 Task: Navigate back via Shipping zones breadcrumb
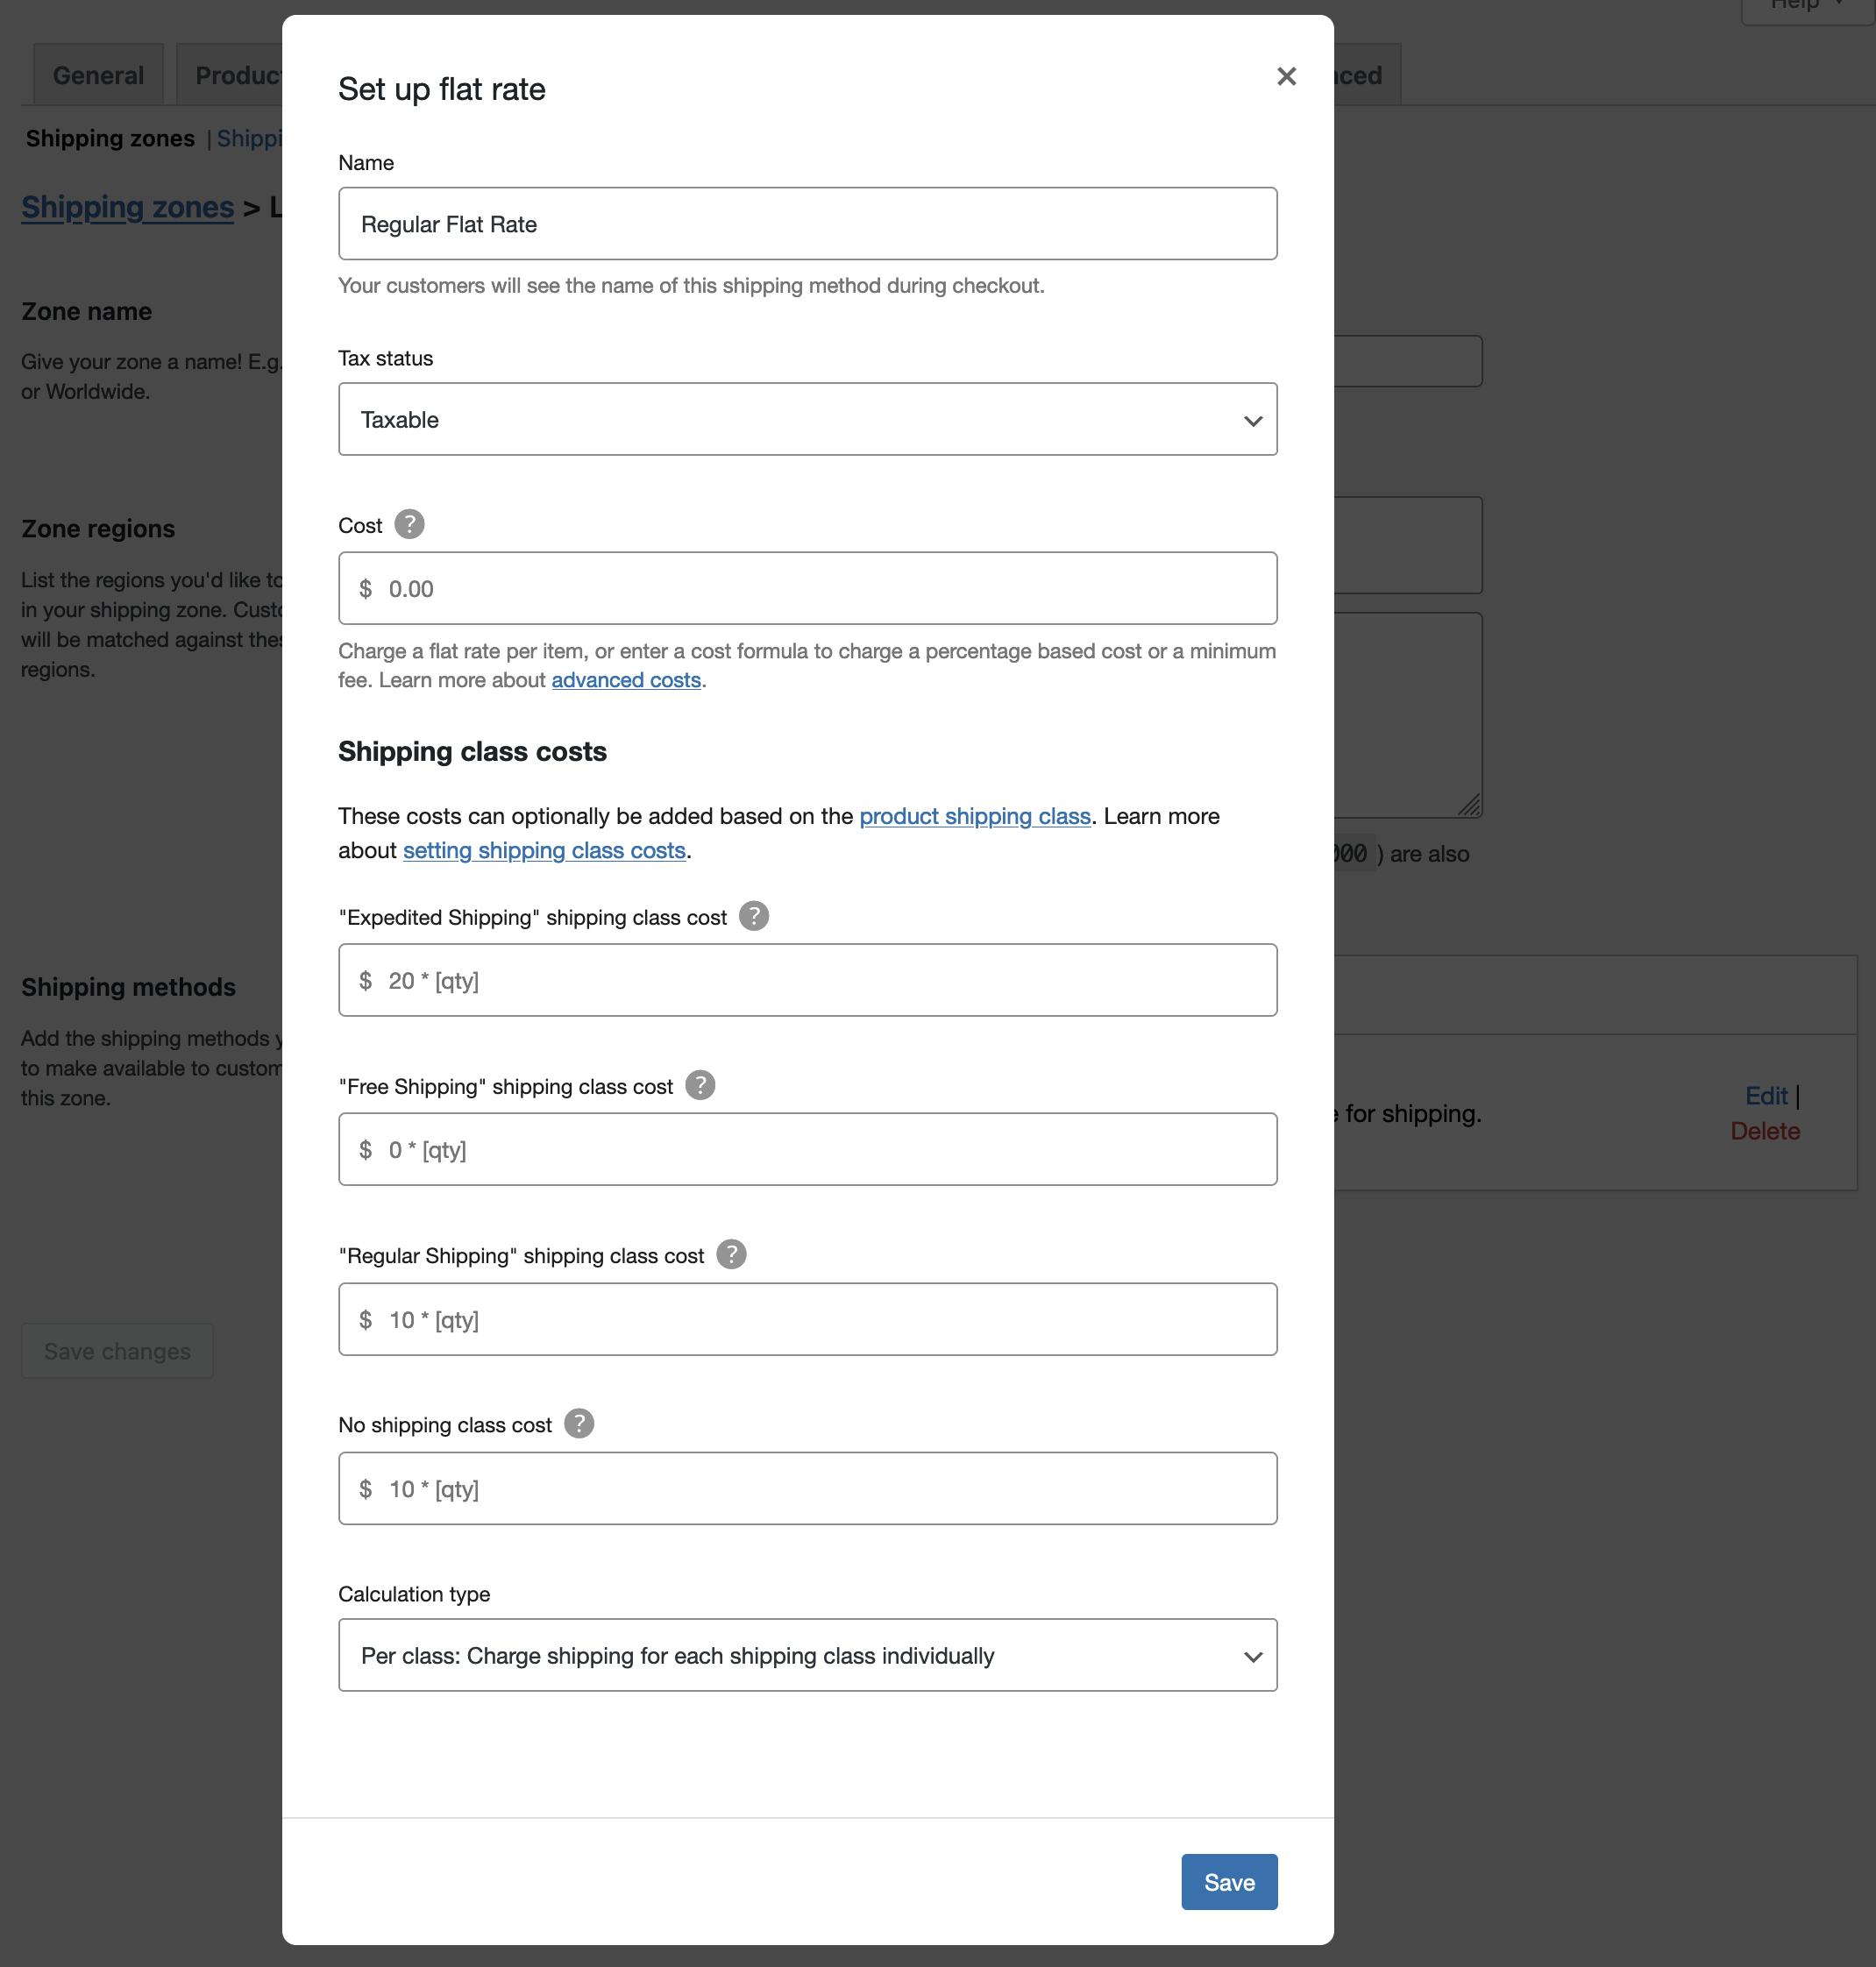(127, 207)
